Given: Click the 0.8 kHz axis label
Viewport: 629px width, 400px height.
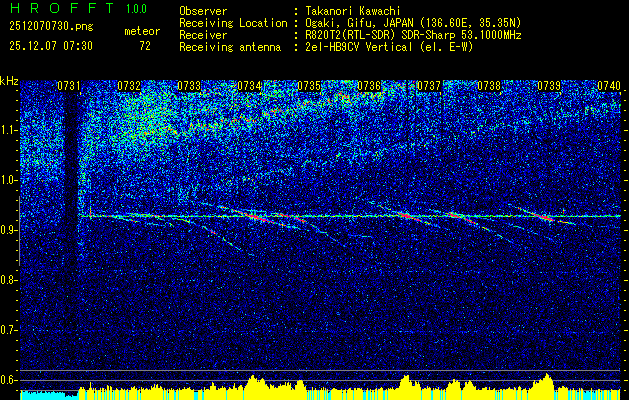Looking at the screenshot, I should (x=9, y=280).
